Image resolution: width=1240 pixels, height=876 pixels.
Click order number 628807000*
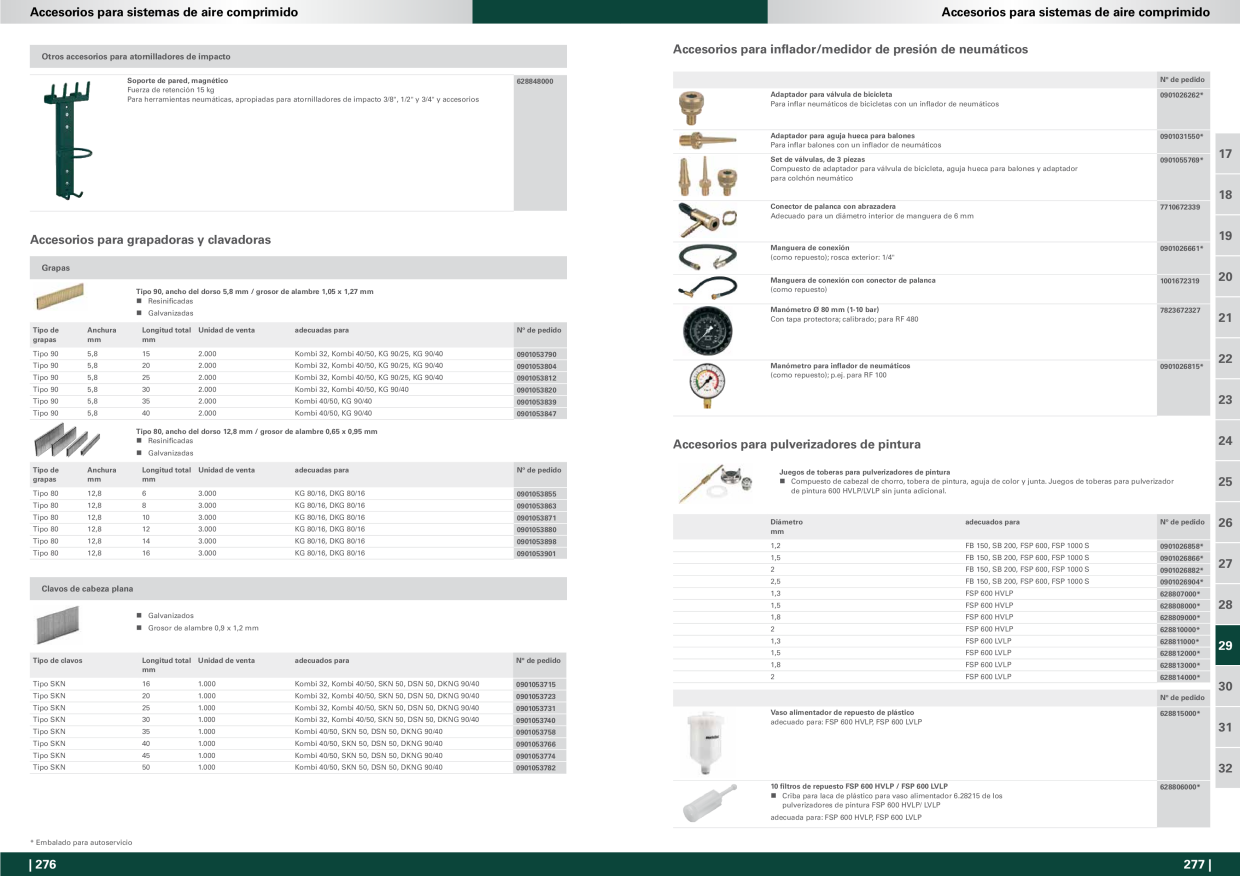pyautogui.click(x=1180, y=594)
